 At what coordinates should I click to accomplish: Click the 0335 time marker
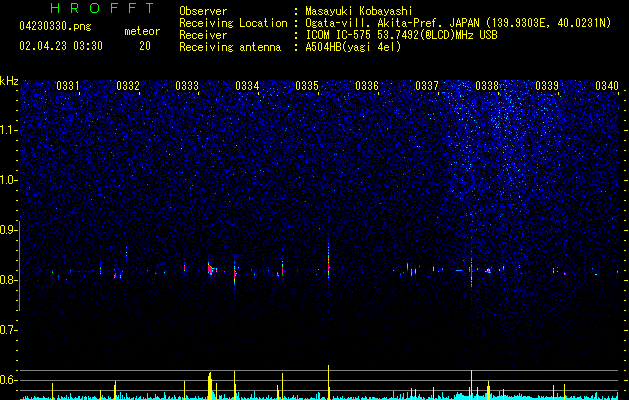point(307,86)
